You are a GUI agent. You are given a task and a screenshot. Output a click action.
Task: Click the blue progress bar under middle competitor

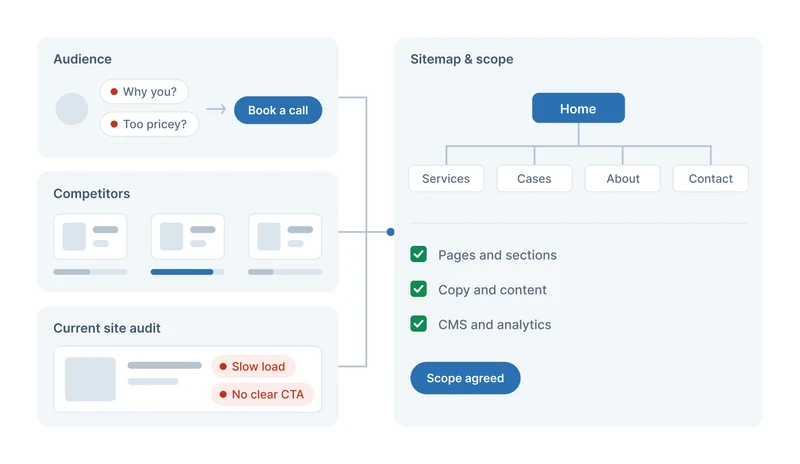(x=188, y=272)
